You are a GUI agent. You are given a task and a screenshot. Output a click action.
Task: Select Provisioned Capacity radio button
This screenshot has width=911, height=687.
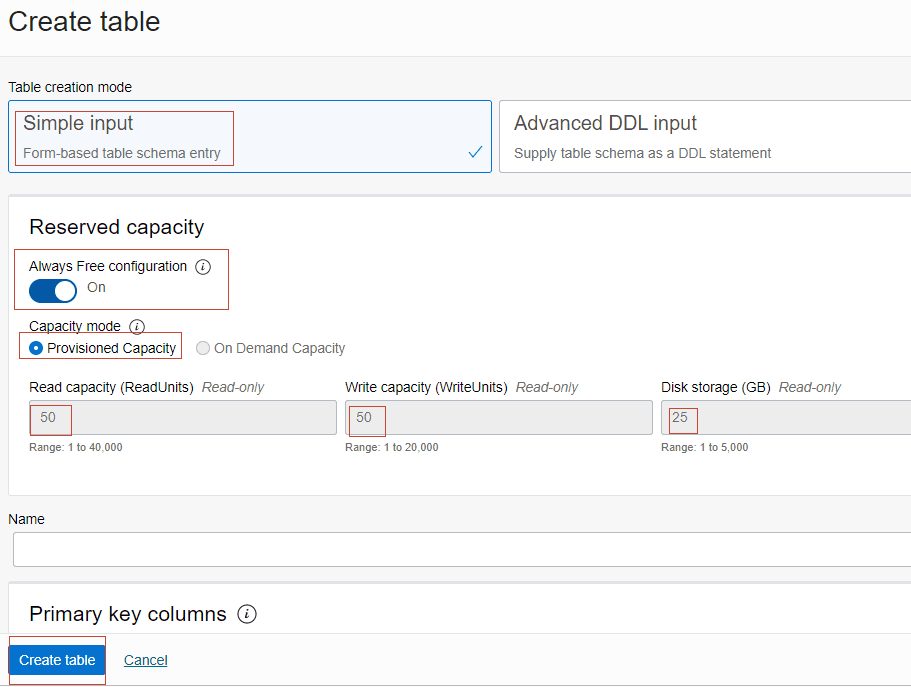tap(36, 348)
